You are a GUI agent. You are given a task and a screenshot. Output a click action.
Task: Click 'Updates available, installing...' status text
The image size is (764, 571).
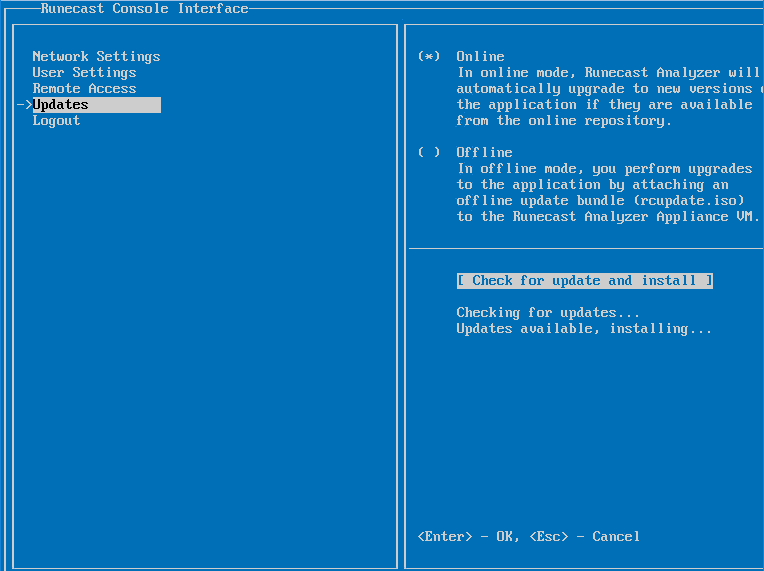584,328
